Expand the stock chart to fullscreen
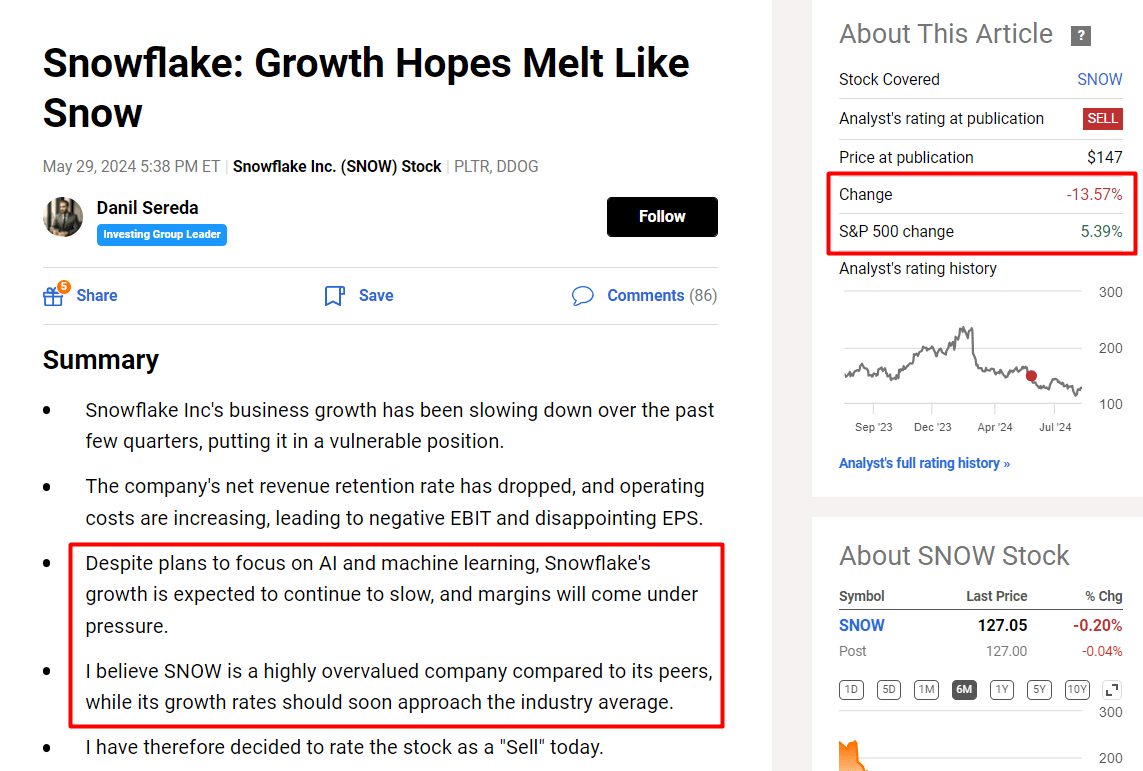Screen dimensions: 1143x771 click(x=1111, y=690)
